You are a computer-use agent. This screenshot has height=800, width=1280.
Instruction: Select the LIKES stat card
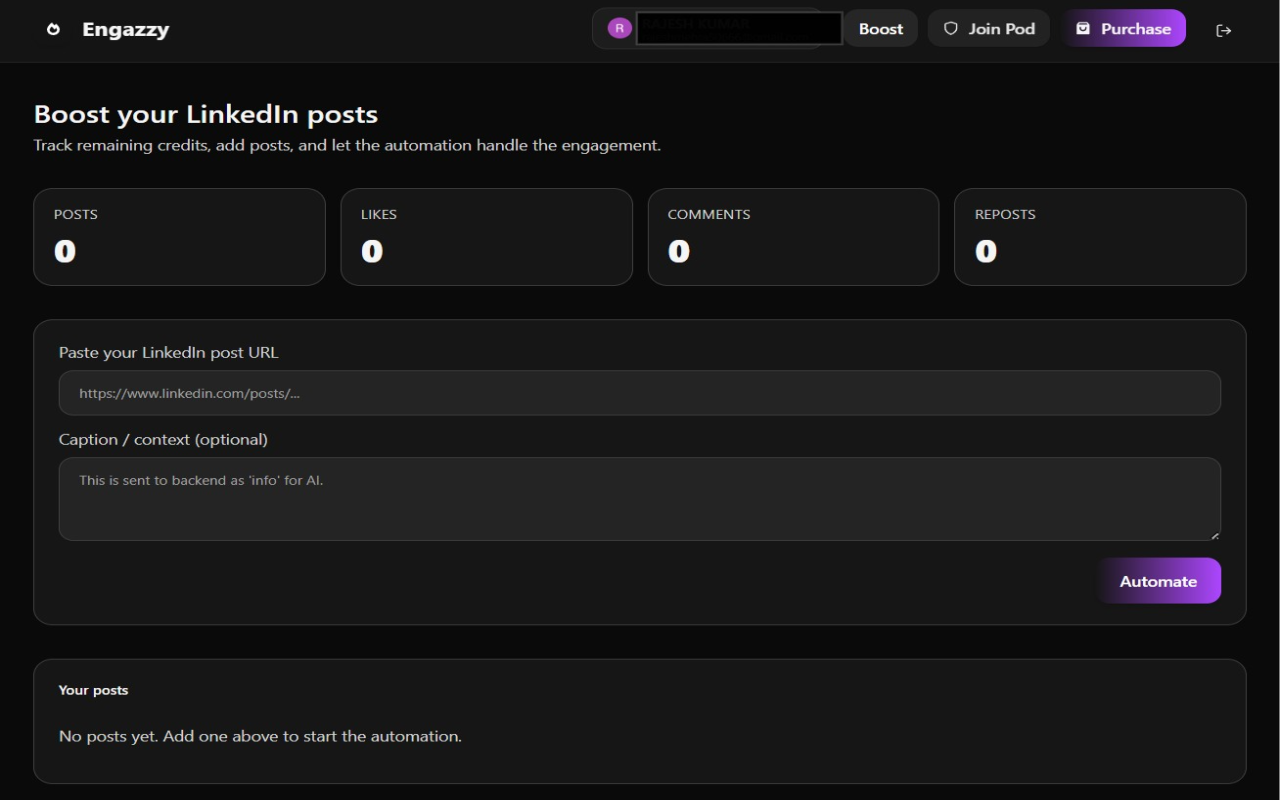[486, 237]
